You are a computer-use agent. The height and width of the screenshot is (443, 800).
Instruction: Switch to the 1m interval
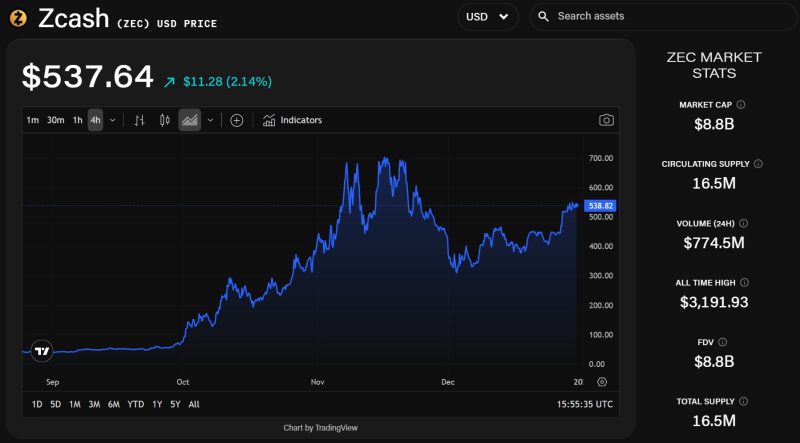(33, 120)
